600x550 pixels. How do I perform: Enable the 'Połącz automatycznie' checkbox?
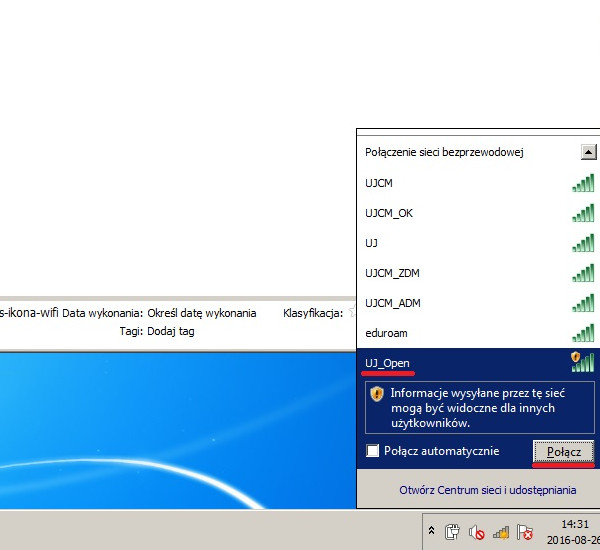pyautogui.click(x=373, y=451)
